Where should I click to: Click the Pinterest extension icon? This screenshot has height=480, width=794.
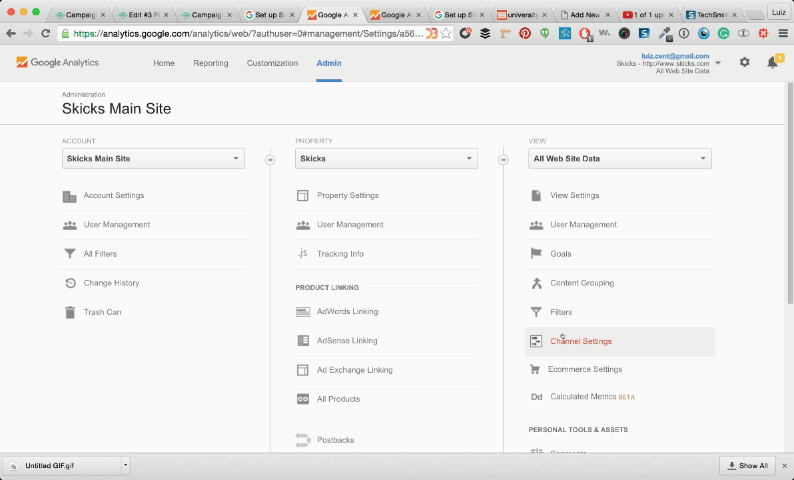[525, 33]
